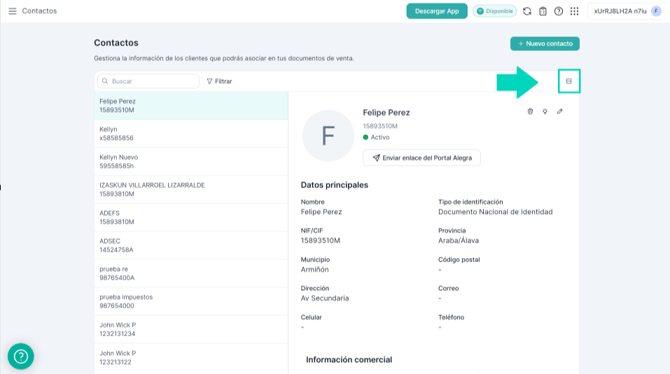Click the Descargar App button
The height and width of the screenshot is (374, 670).
(437, 11)
